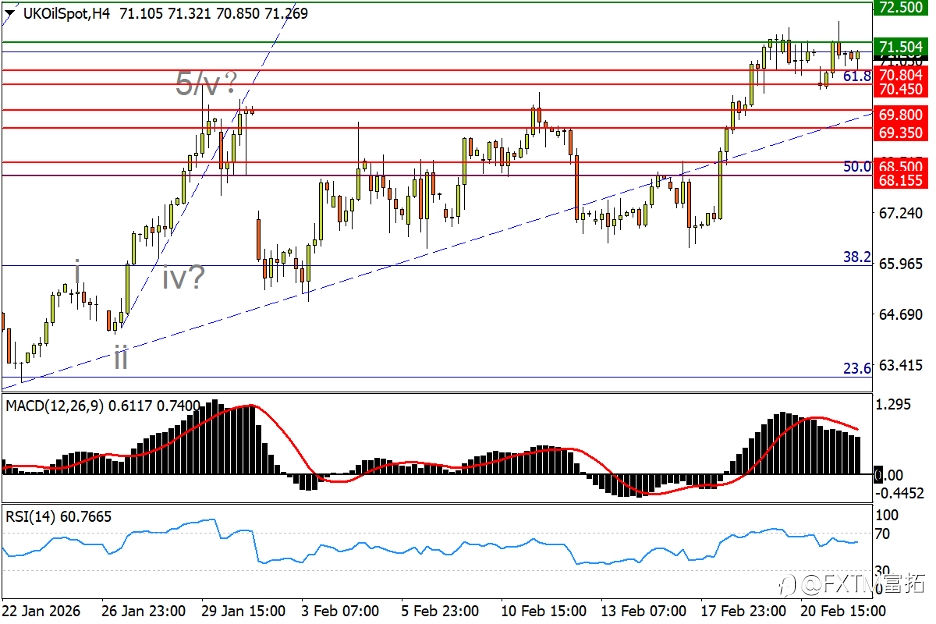Click the red 69.800 level label
This screenshot has width=936, height=624.
point(900,115)
